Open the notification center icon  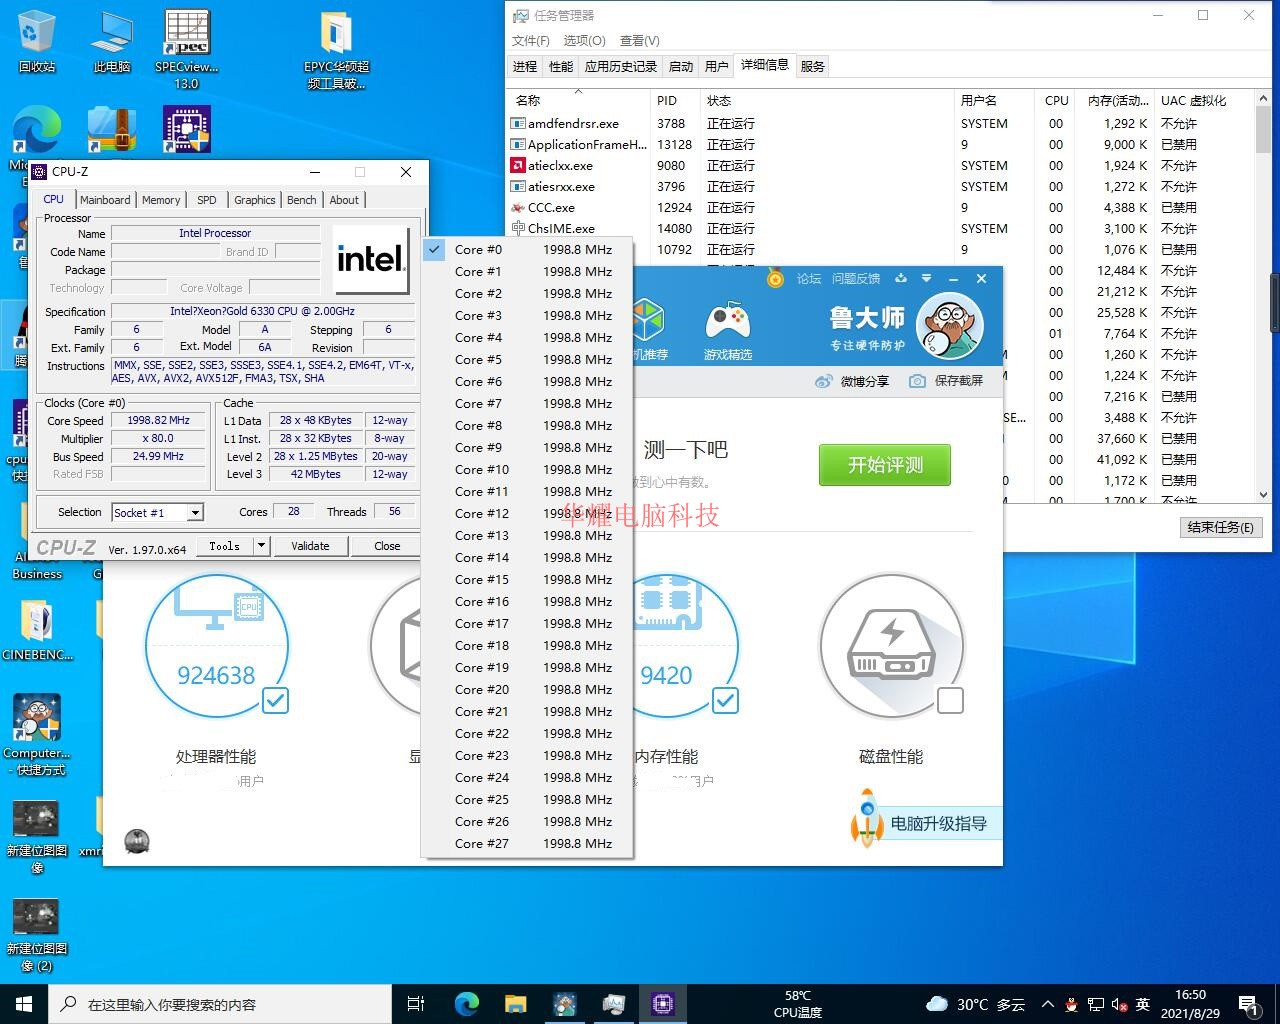(x=1249, y=1004)
